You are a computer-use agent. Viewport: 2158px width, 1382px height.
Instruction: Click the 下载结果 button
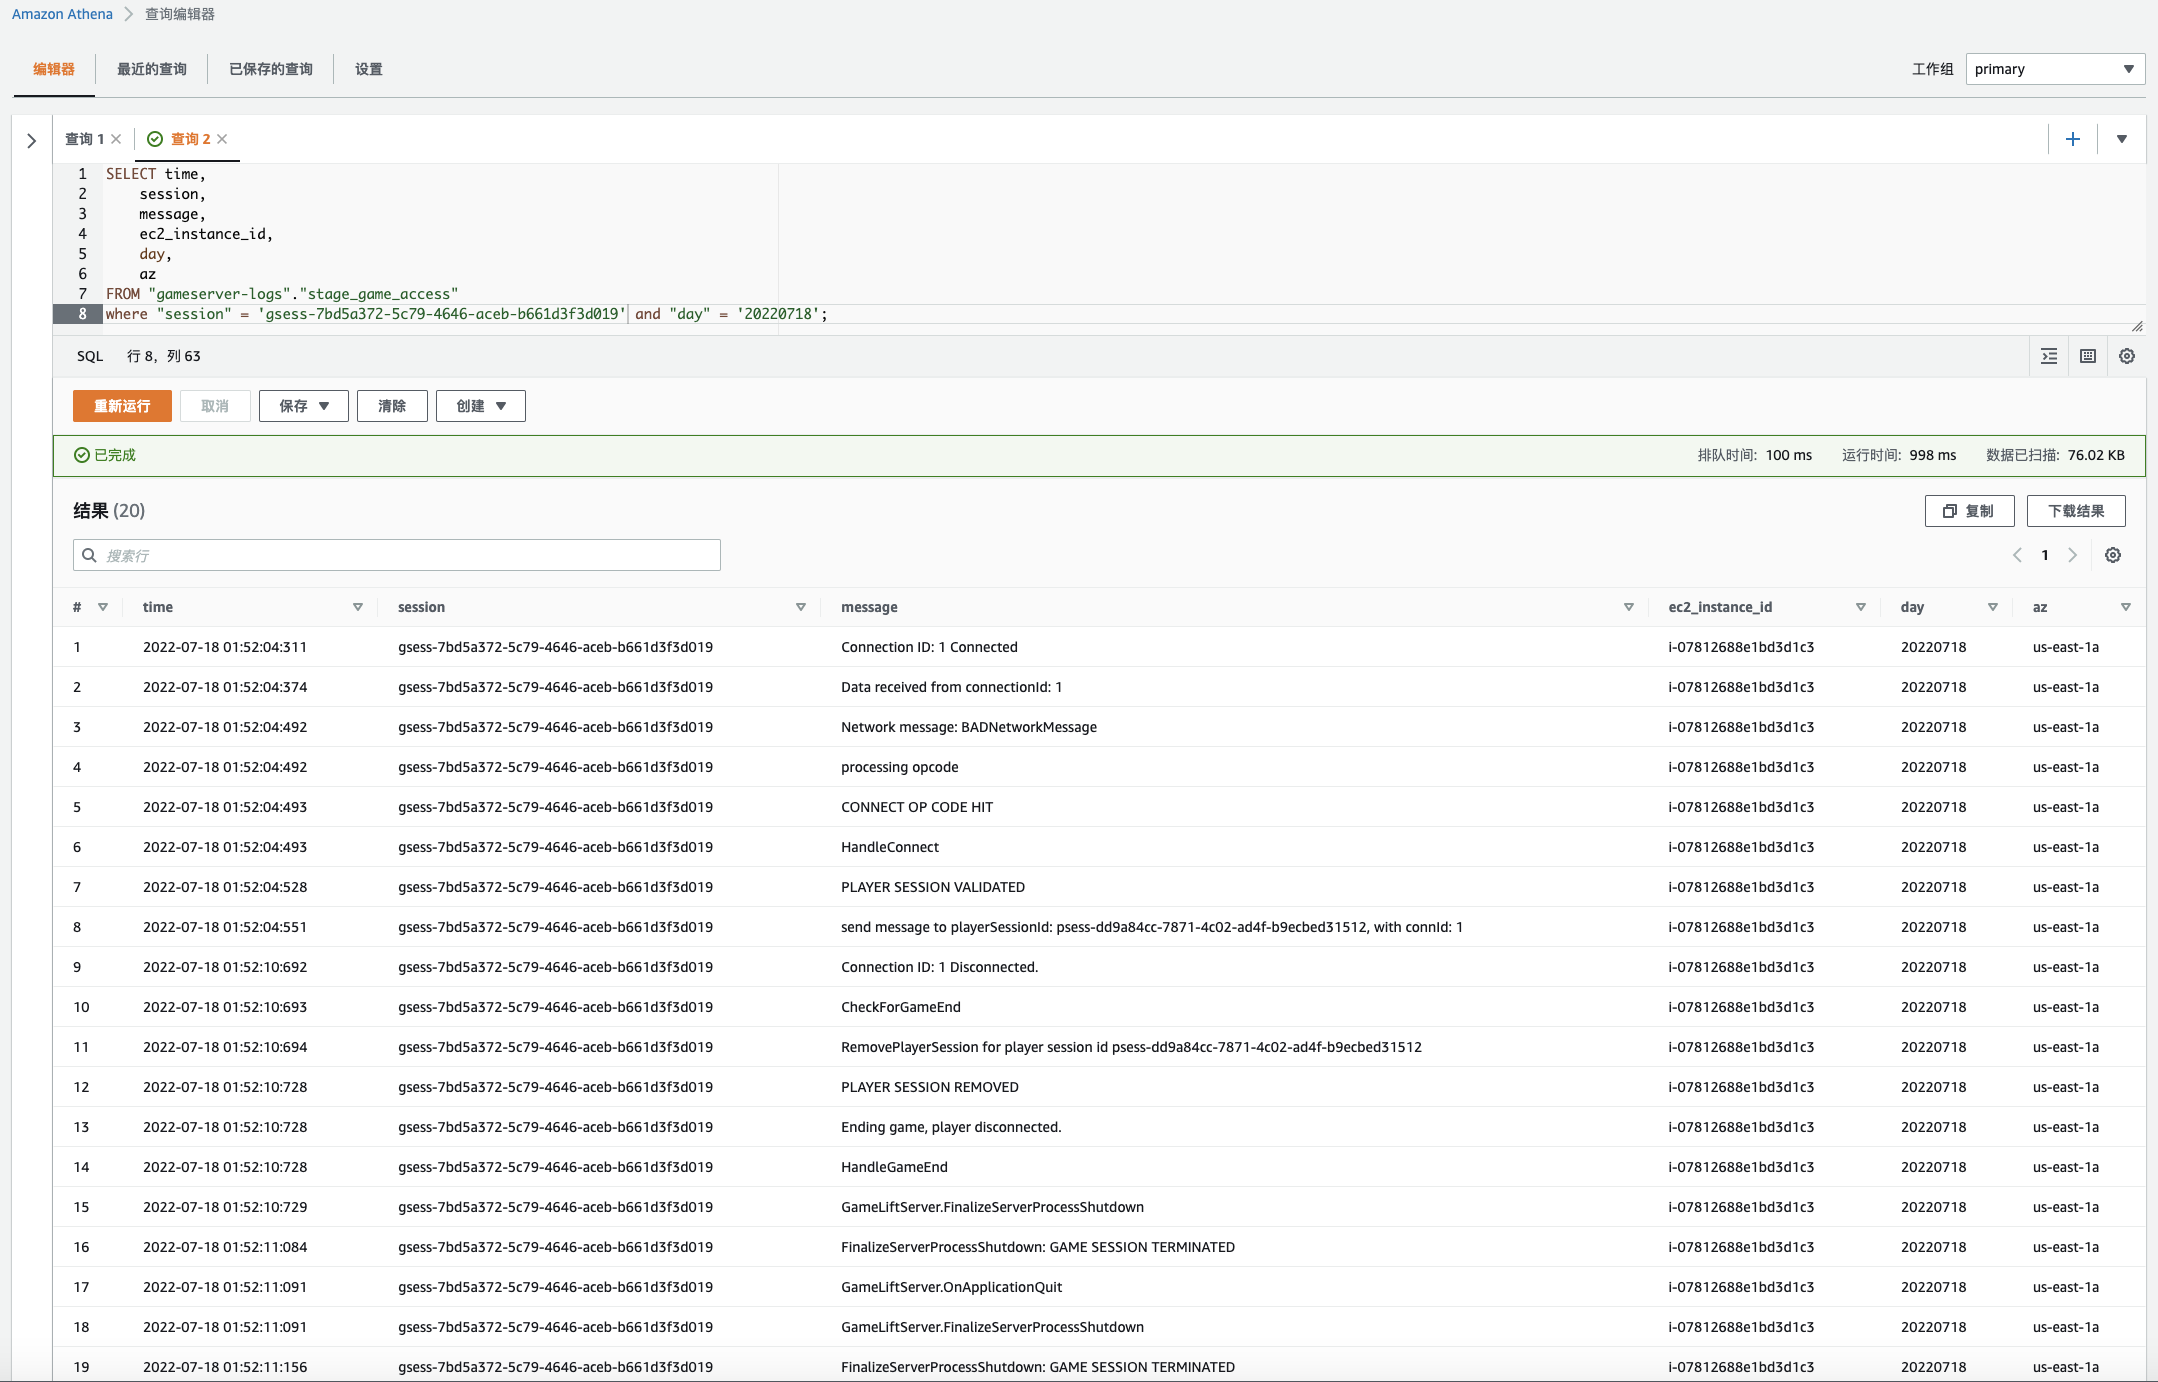(2076, 511)
